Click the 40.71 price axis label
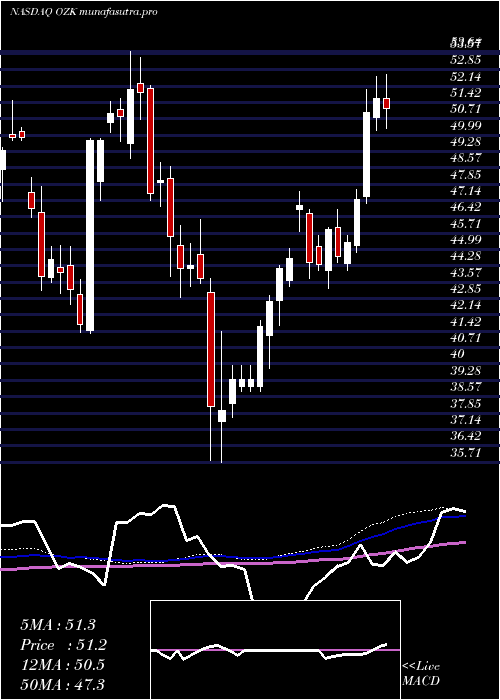 [x=466, y=338]
